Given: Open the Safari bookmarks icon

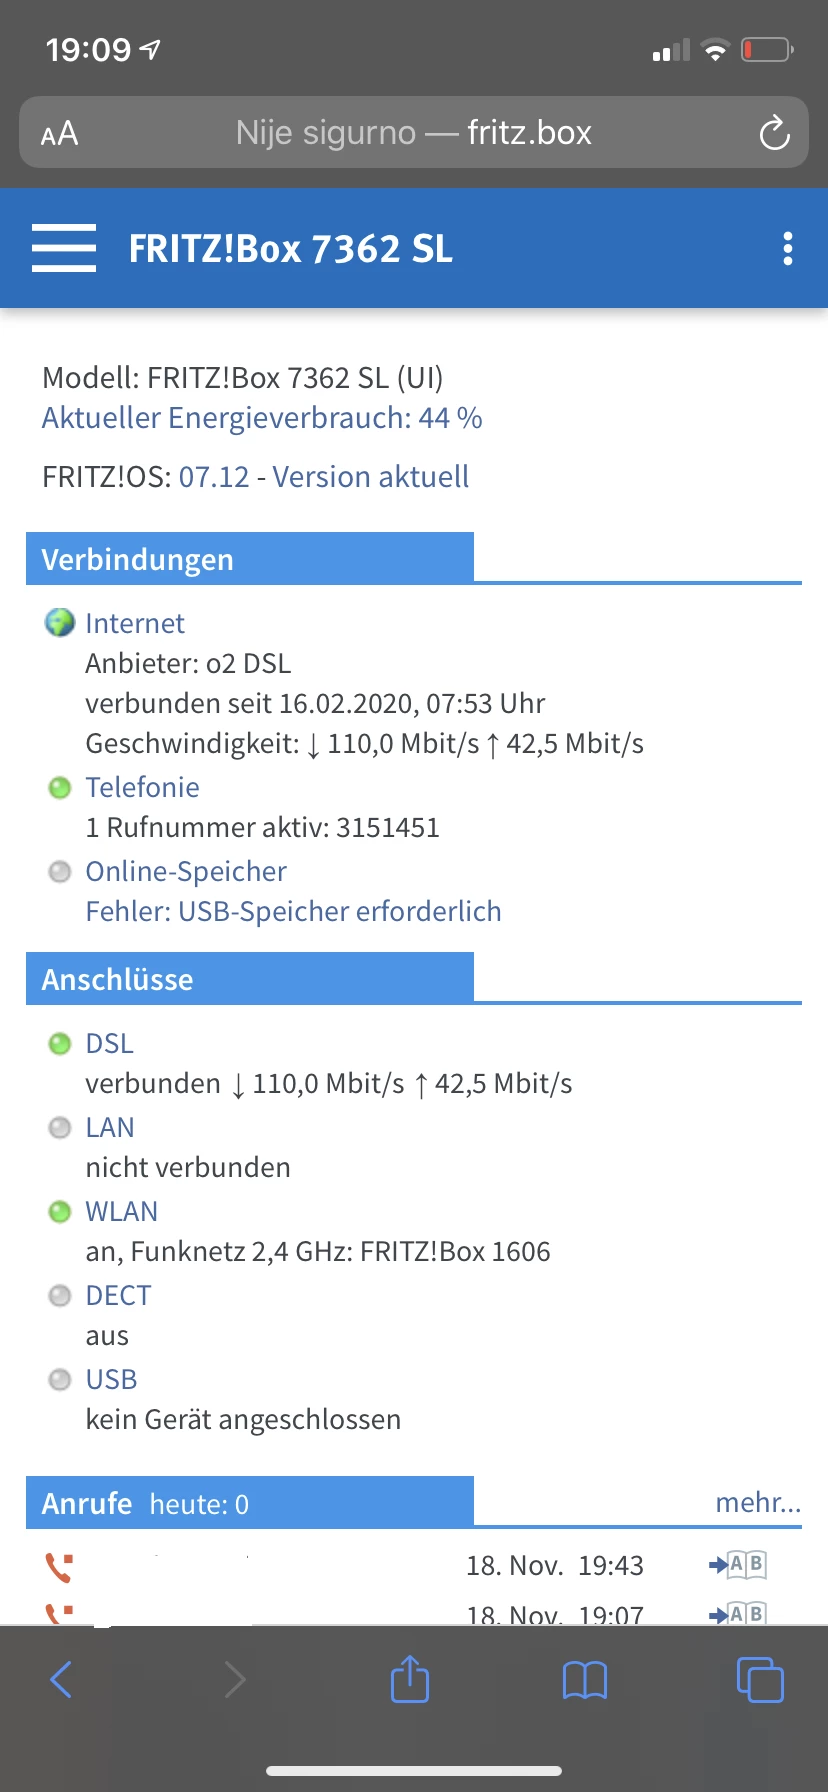Looking at the screenshot, I should pyautogui.click(x=585, y=1679).
